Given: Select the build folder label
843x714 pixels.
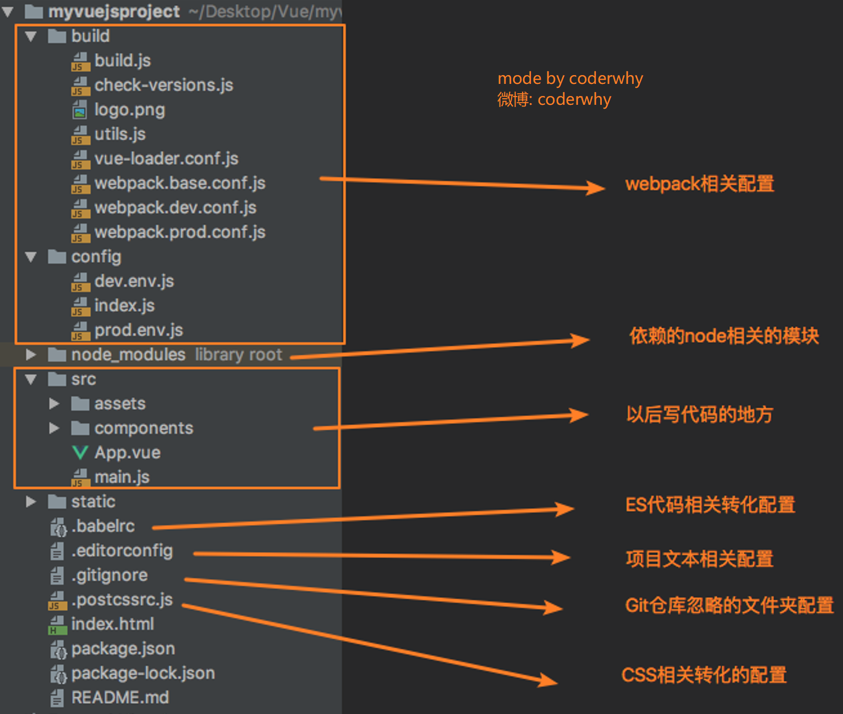Looking at the screenshot, I should (x=90, y=36).
